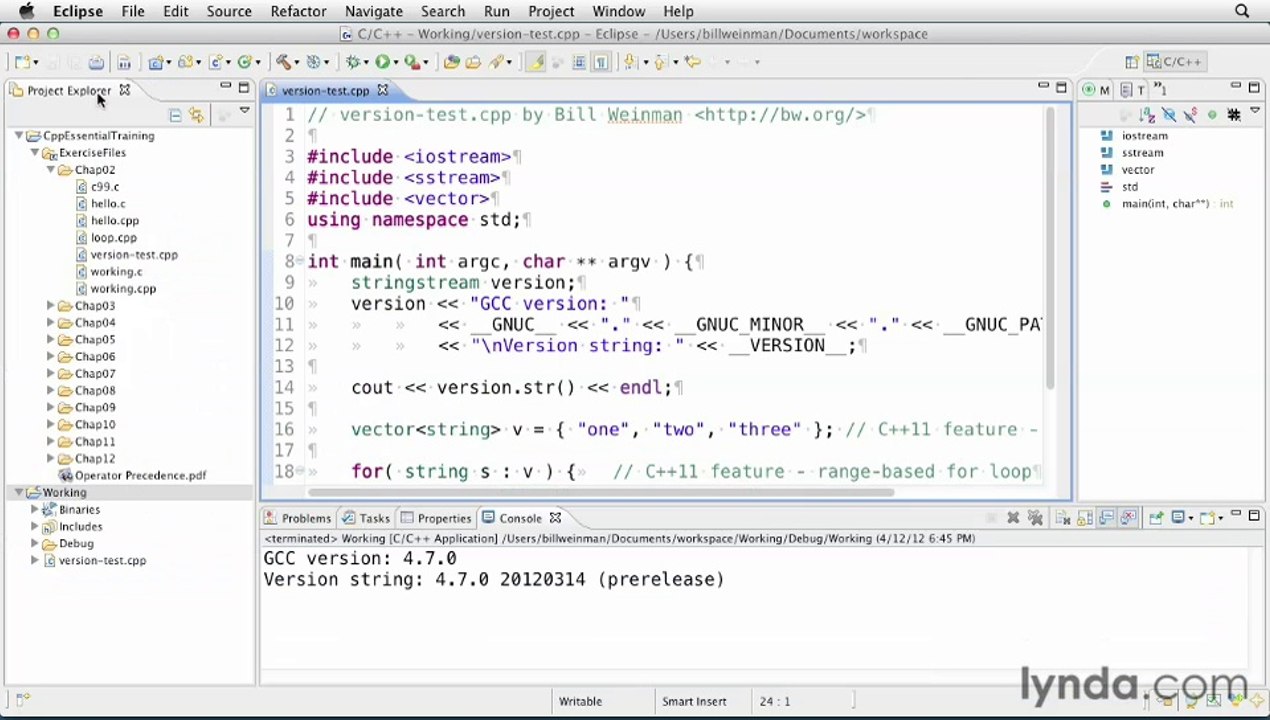1270x720 pixels.
Task: Click the green Run toolbar icon
Action: point(383,62)
